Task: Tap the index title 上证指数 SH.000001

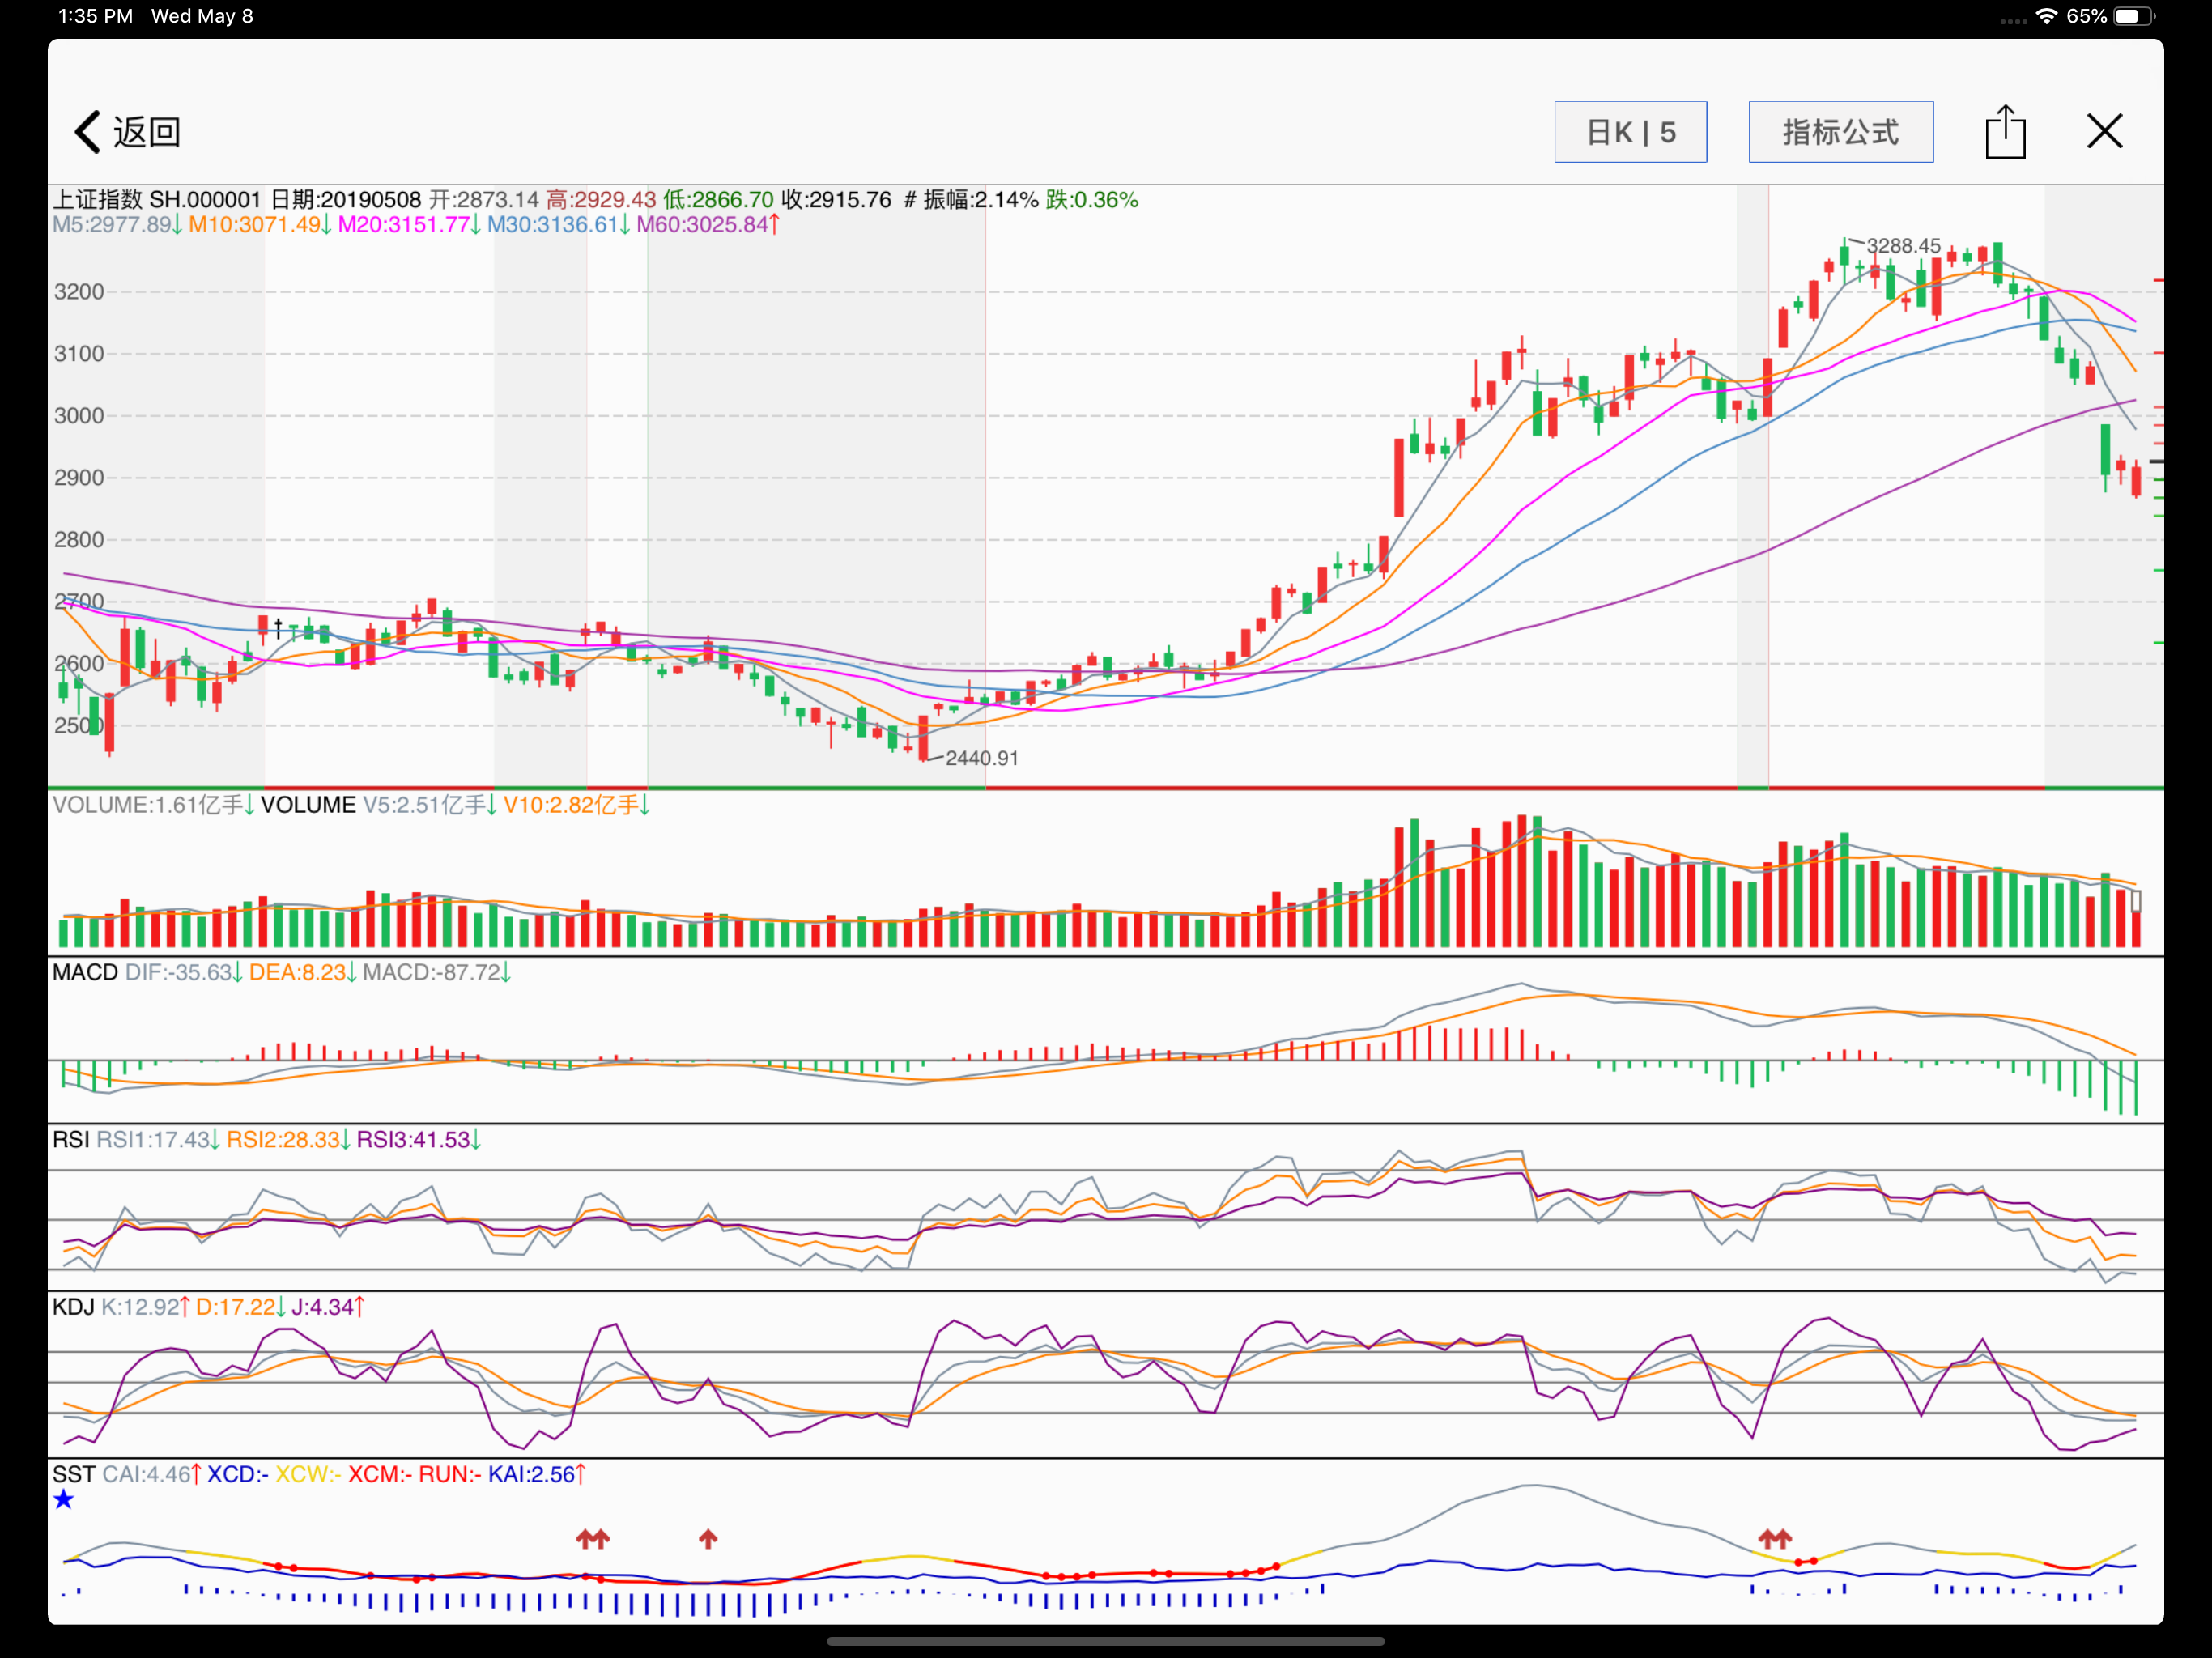Action: 157,199
